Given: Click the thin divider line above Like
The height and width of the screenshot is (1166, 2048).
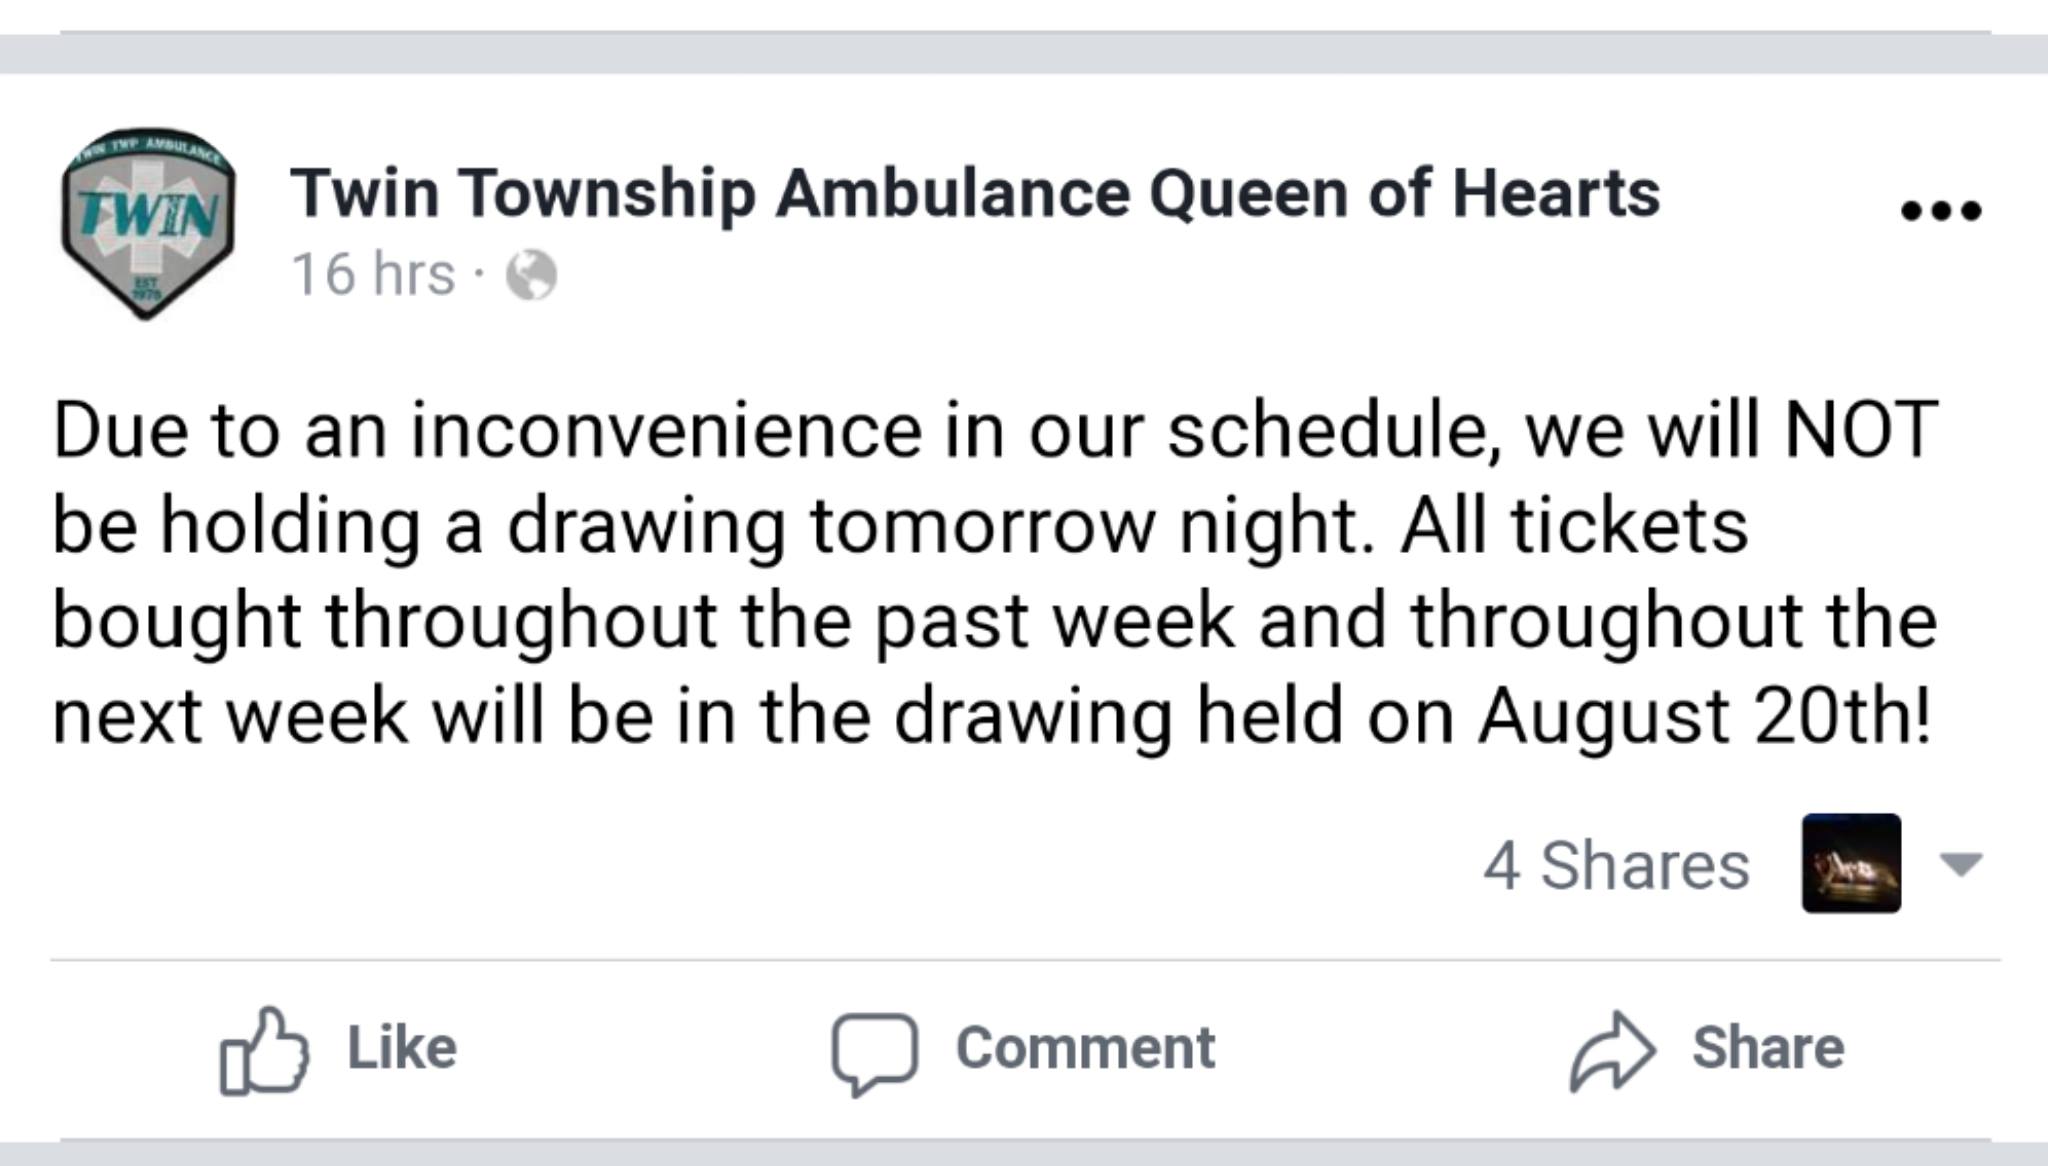Looking at the screenshot, I should (x=1025, y=960).
